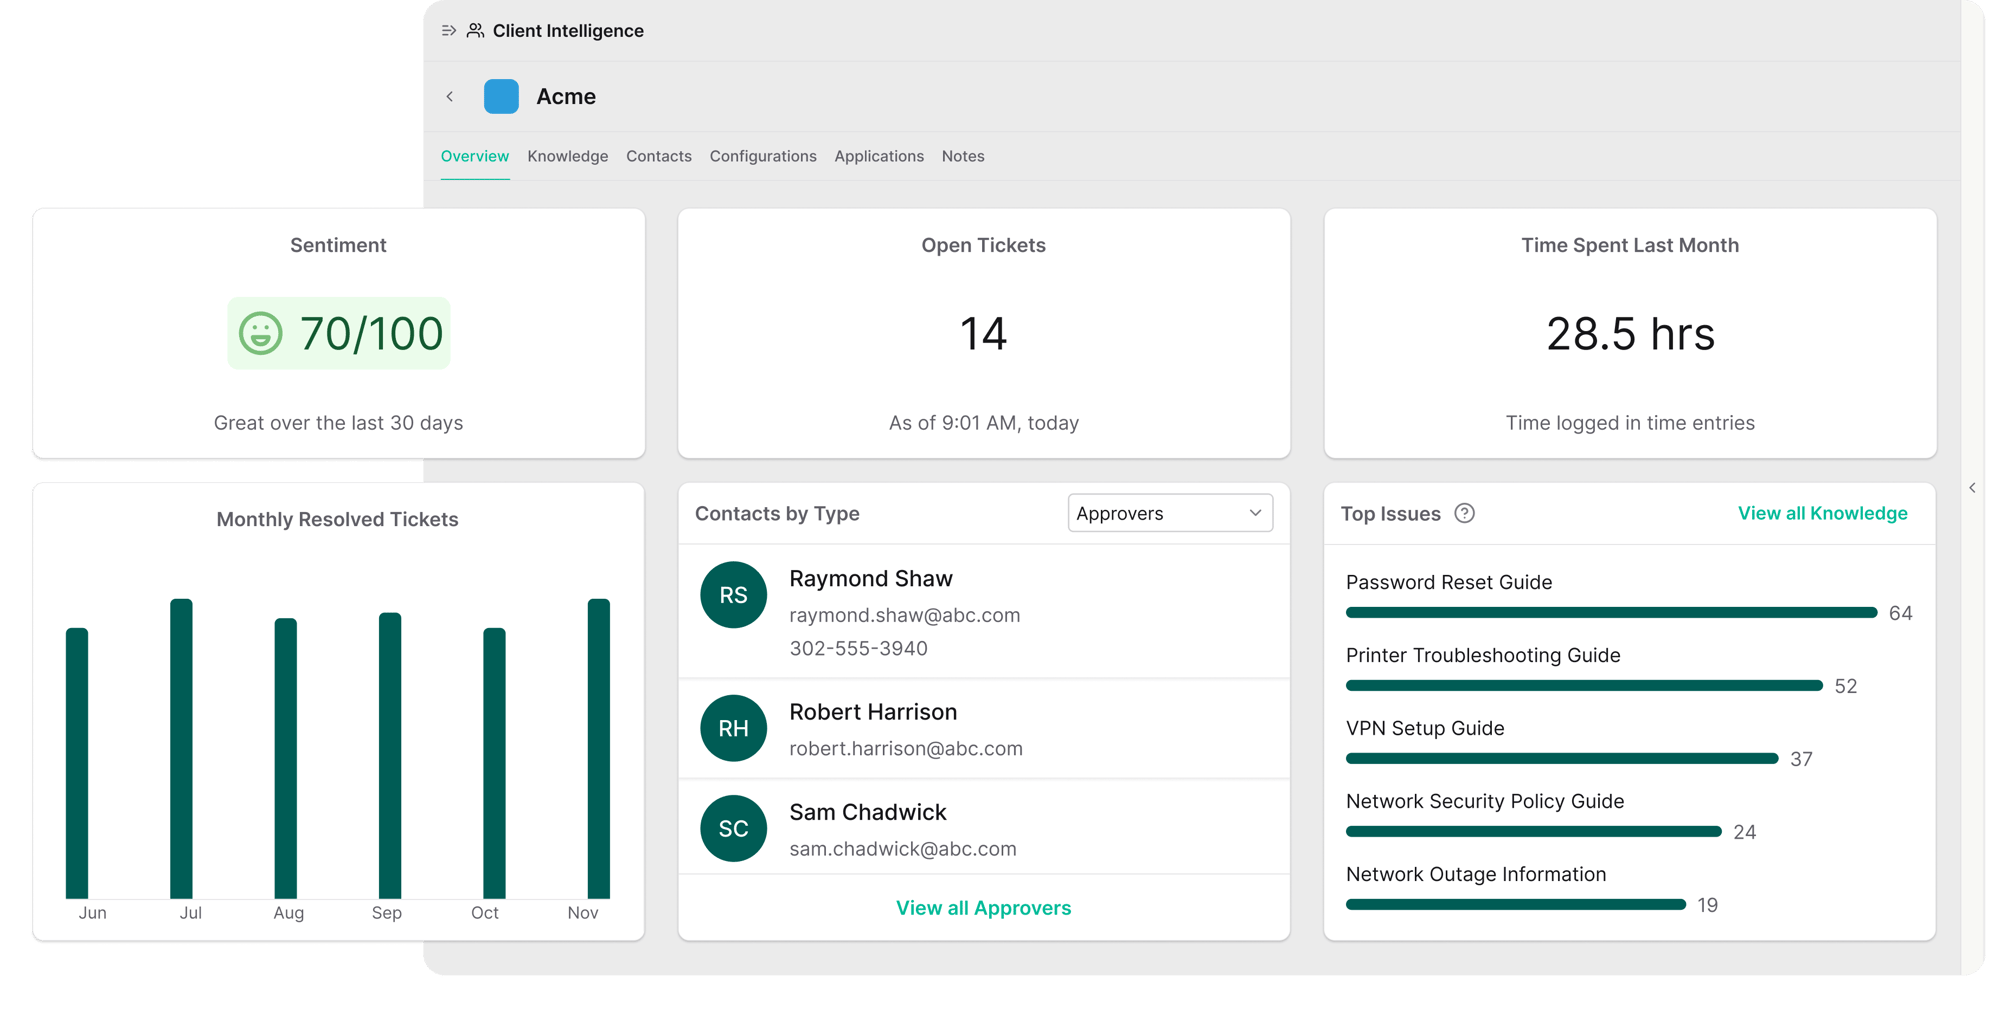This screenshot has width=2000, height=1010.
Task: Click the smiley sentiment icon
Action: 261,335
